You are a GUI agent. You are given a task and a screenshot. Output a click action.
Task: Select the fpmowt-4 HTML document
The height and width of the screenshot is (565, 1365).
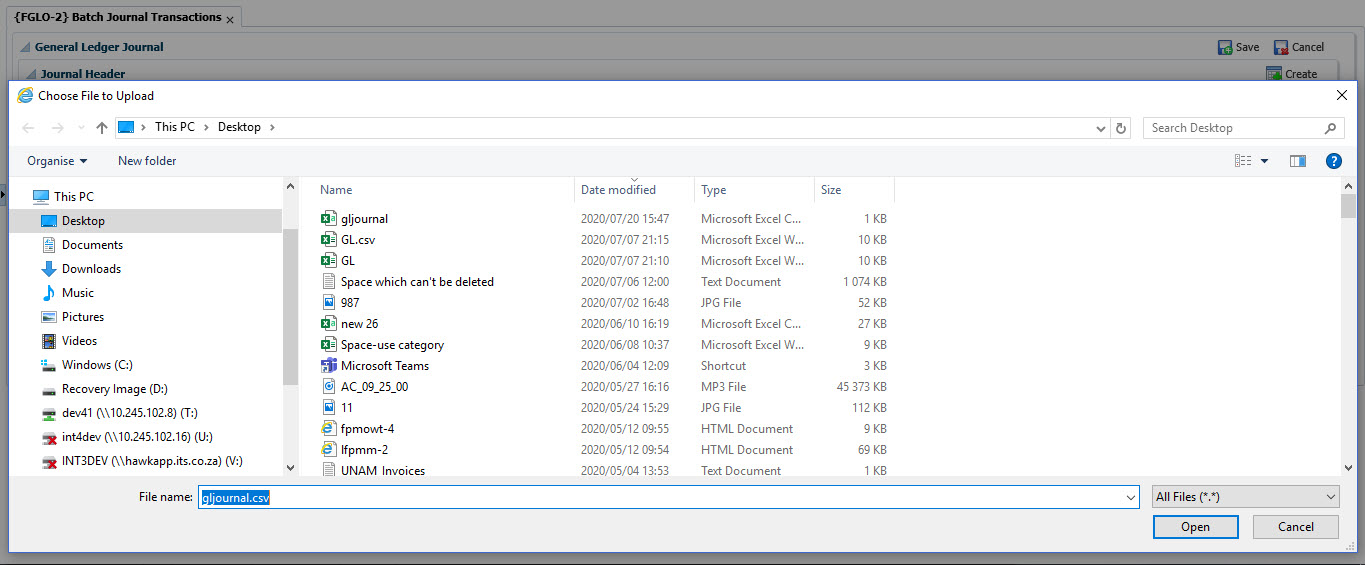click(x=367, y=429)
